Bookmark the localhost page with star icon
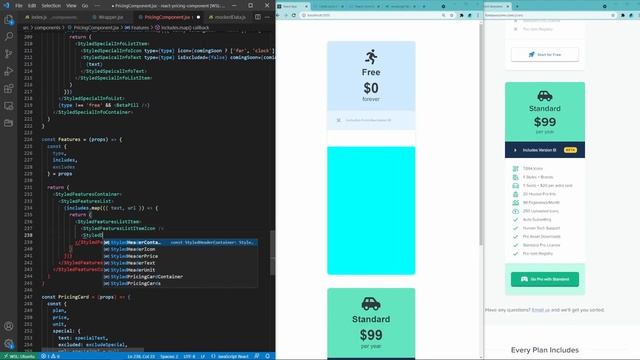Screen dimensions: 640x360 click(x=451, y=15)
